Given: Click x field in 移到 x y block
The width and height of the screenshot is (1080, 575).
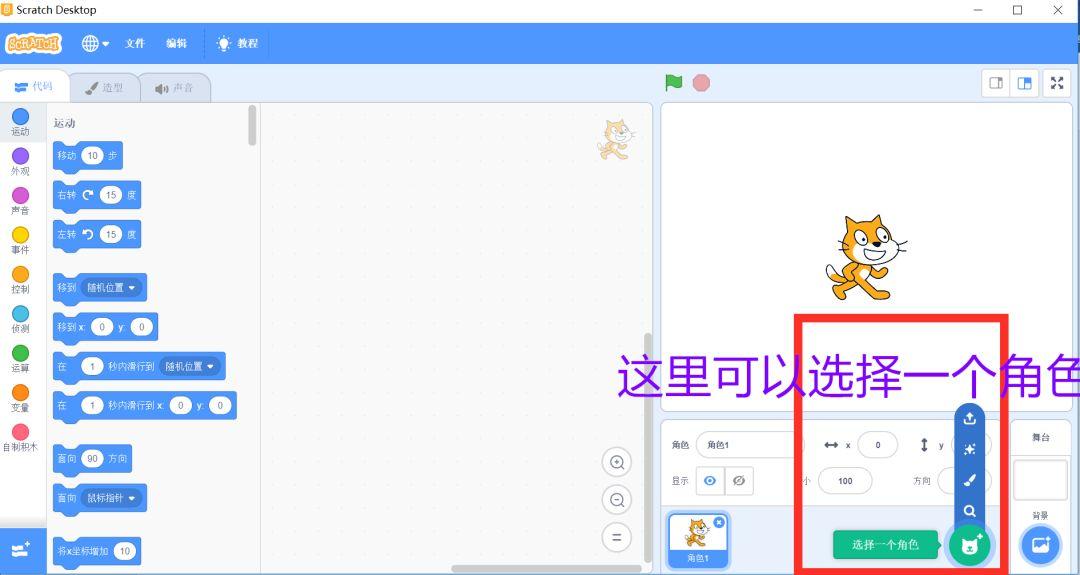Looking at the screenshot, I should click(x=102, y=327).
